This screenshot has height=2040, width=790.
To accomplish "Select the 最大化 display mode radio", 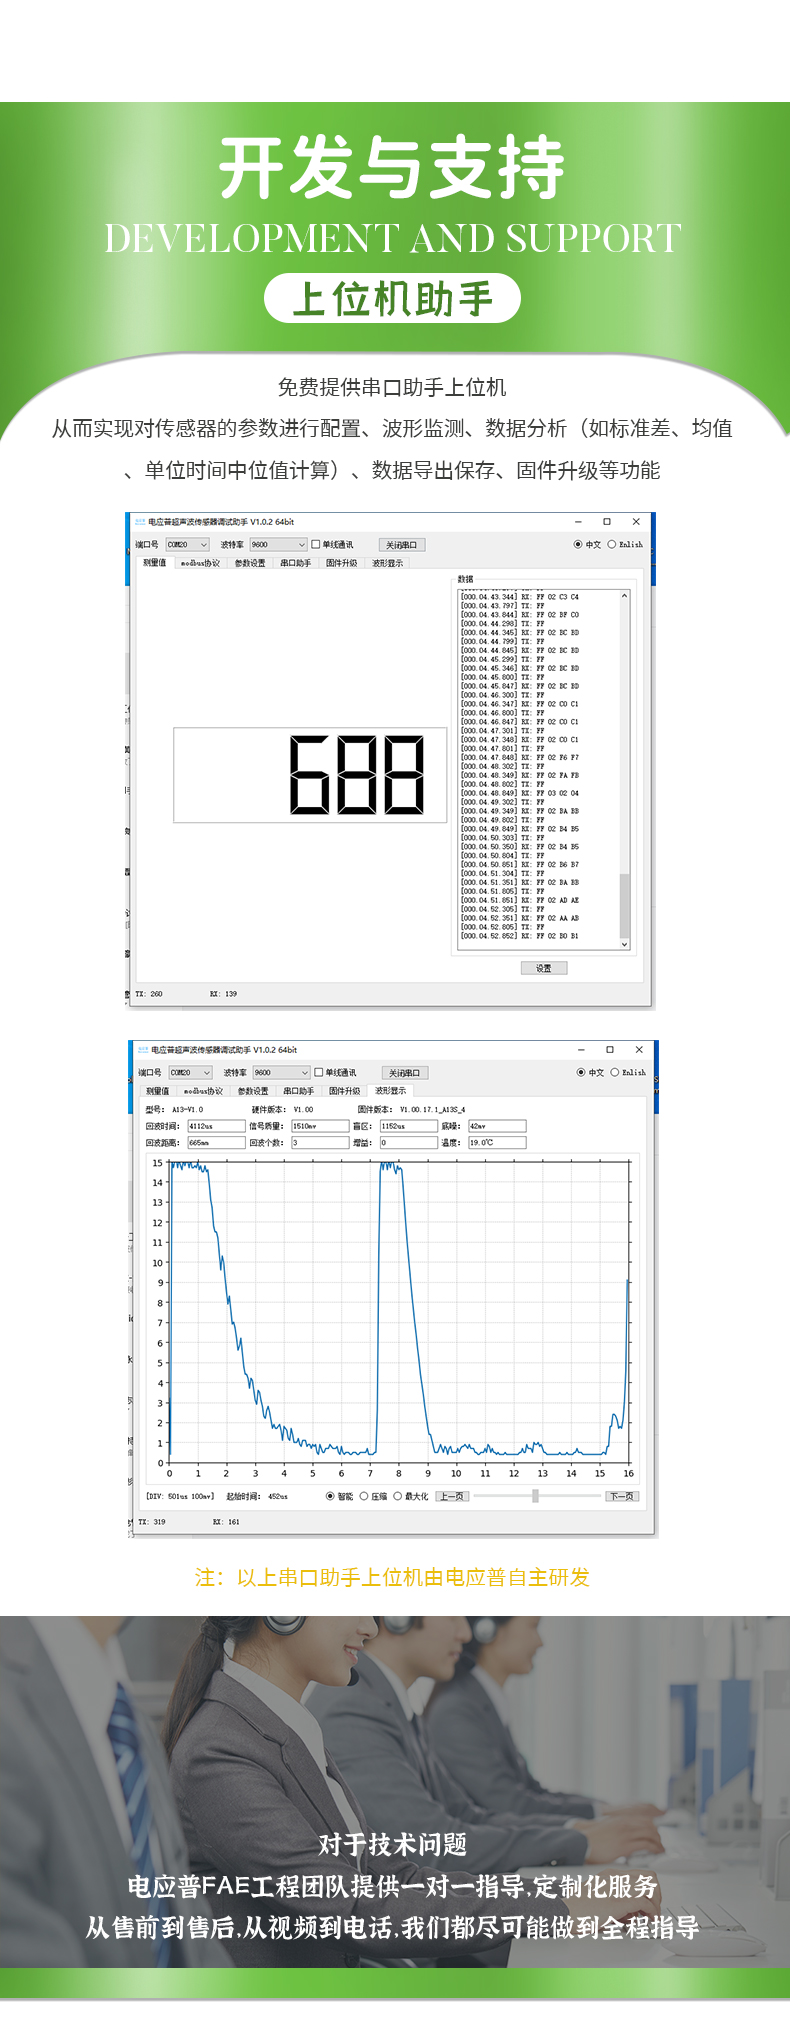I will pyautogui.click(x=397, y=1497).
